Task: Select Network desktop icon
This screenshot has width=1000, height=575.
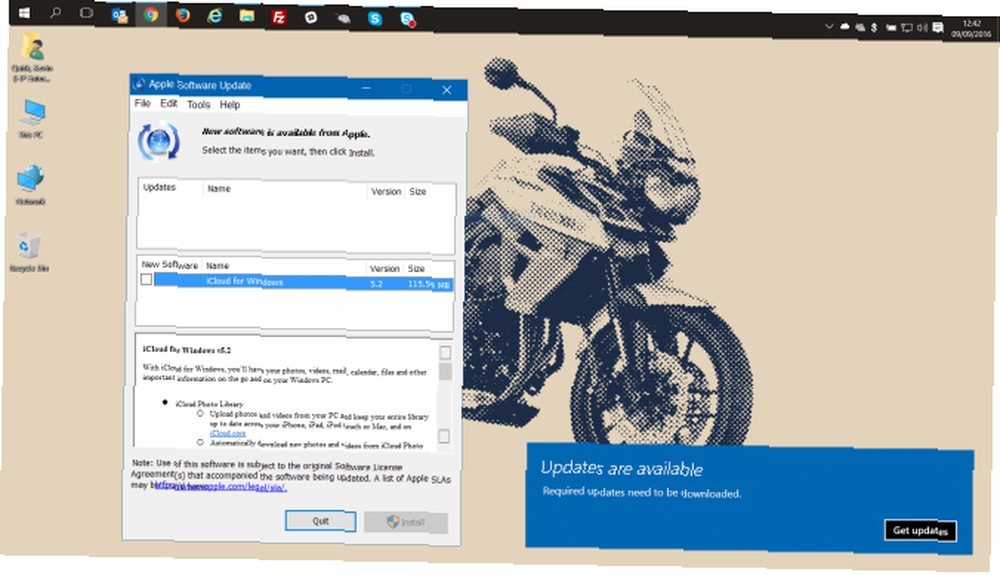Action: coord(31,185)
